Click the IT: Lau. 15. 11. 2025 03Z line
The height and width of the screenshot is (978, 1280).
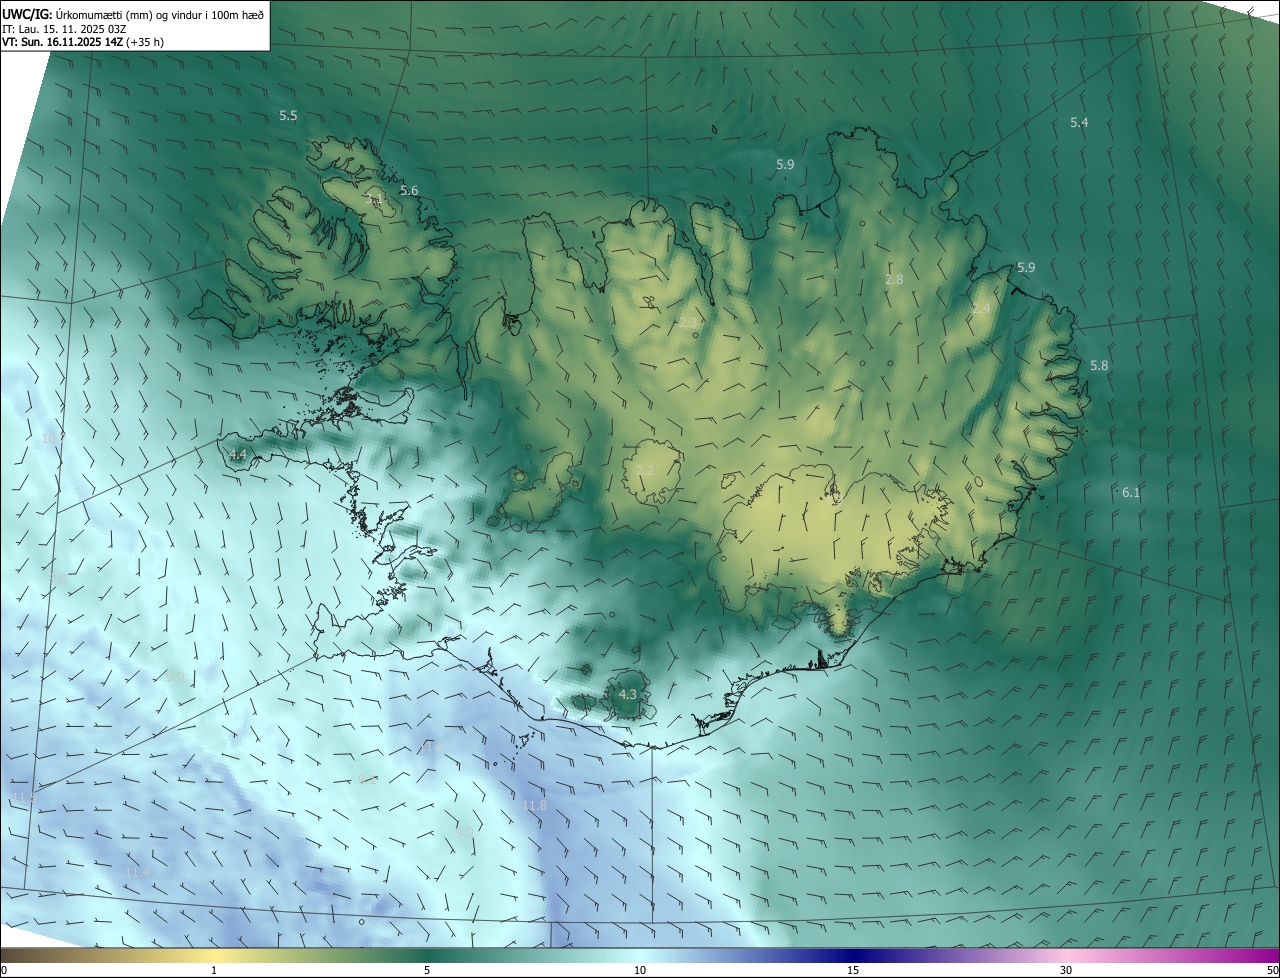64,29
